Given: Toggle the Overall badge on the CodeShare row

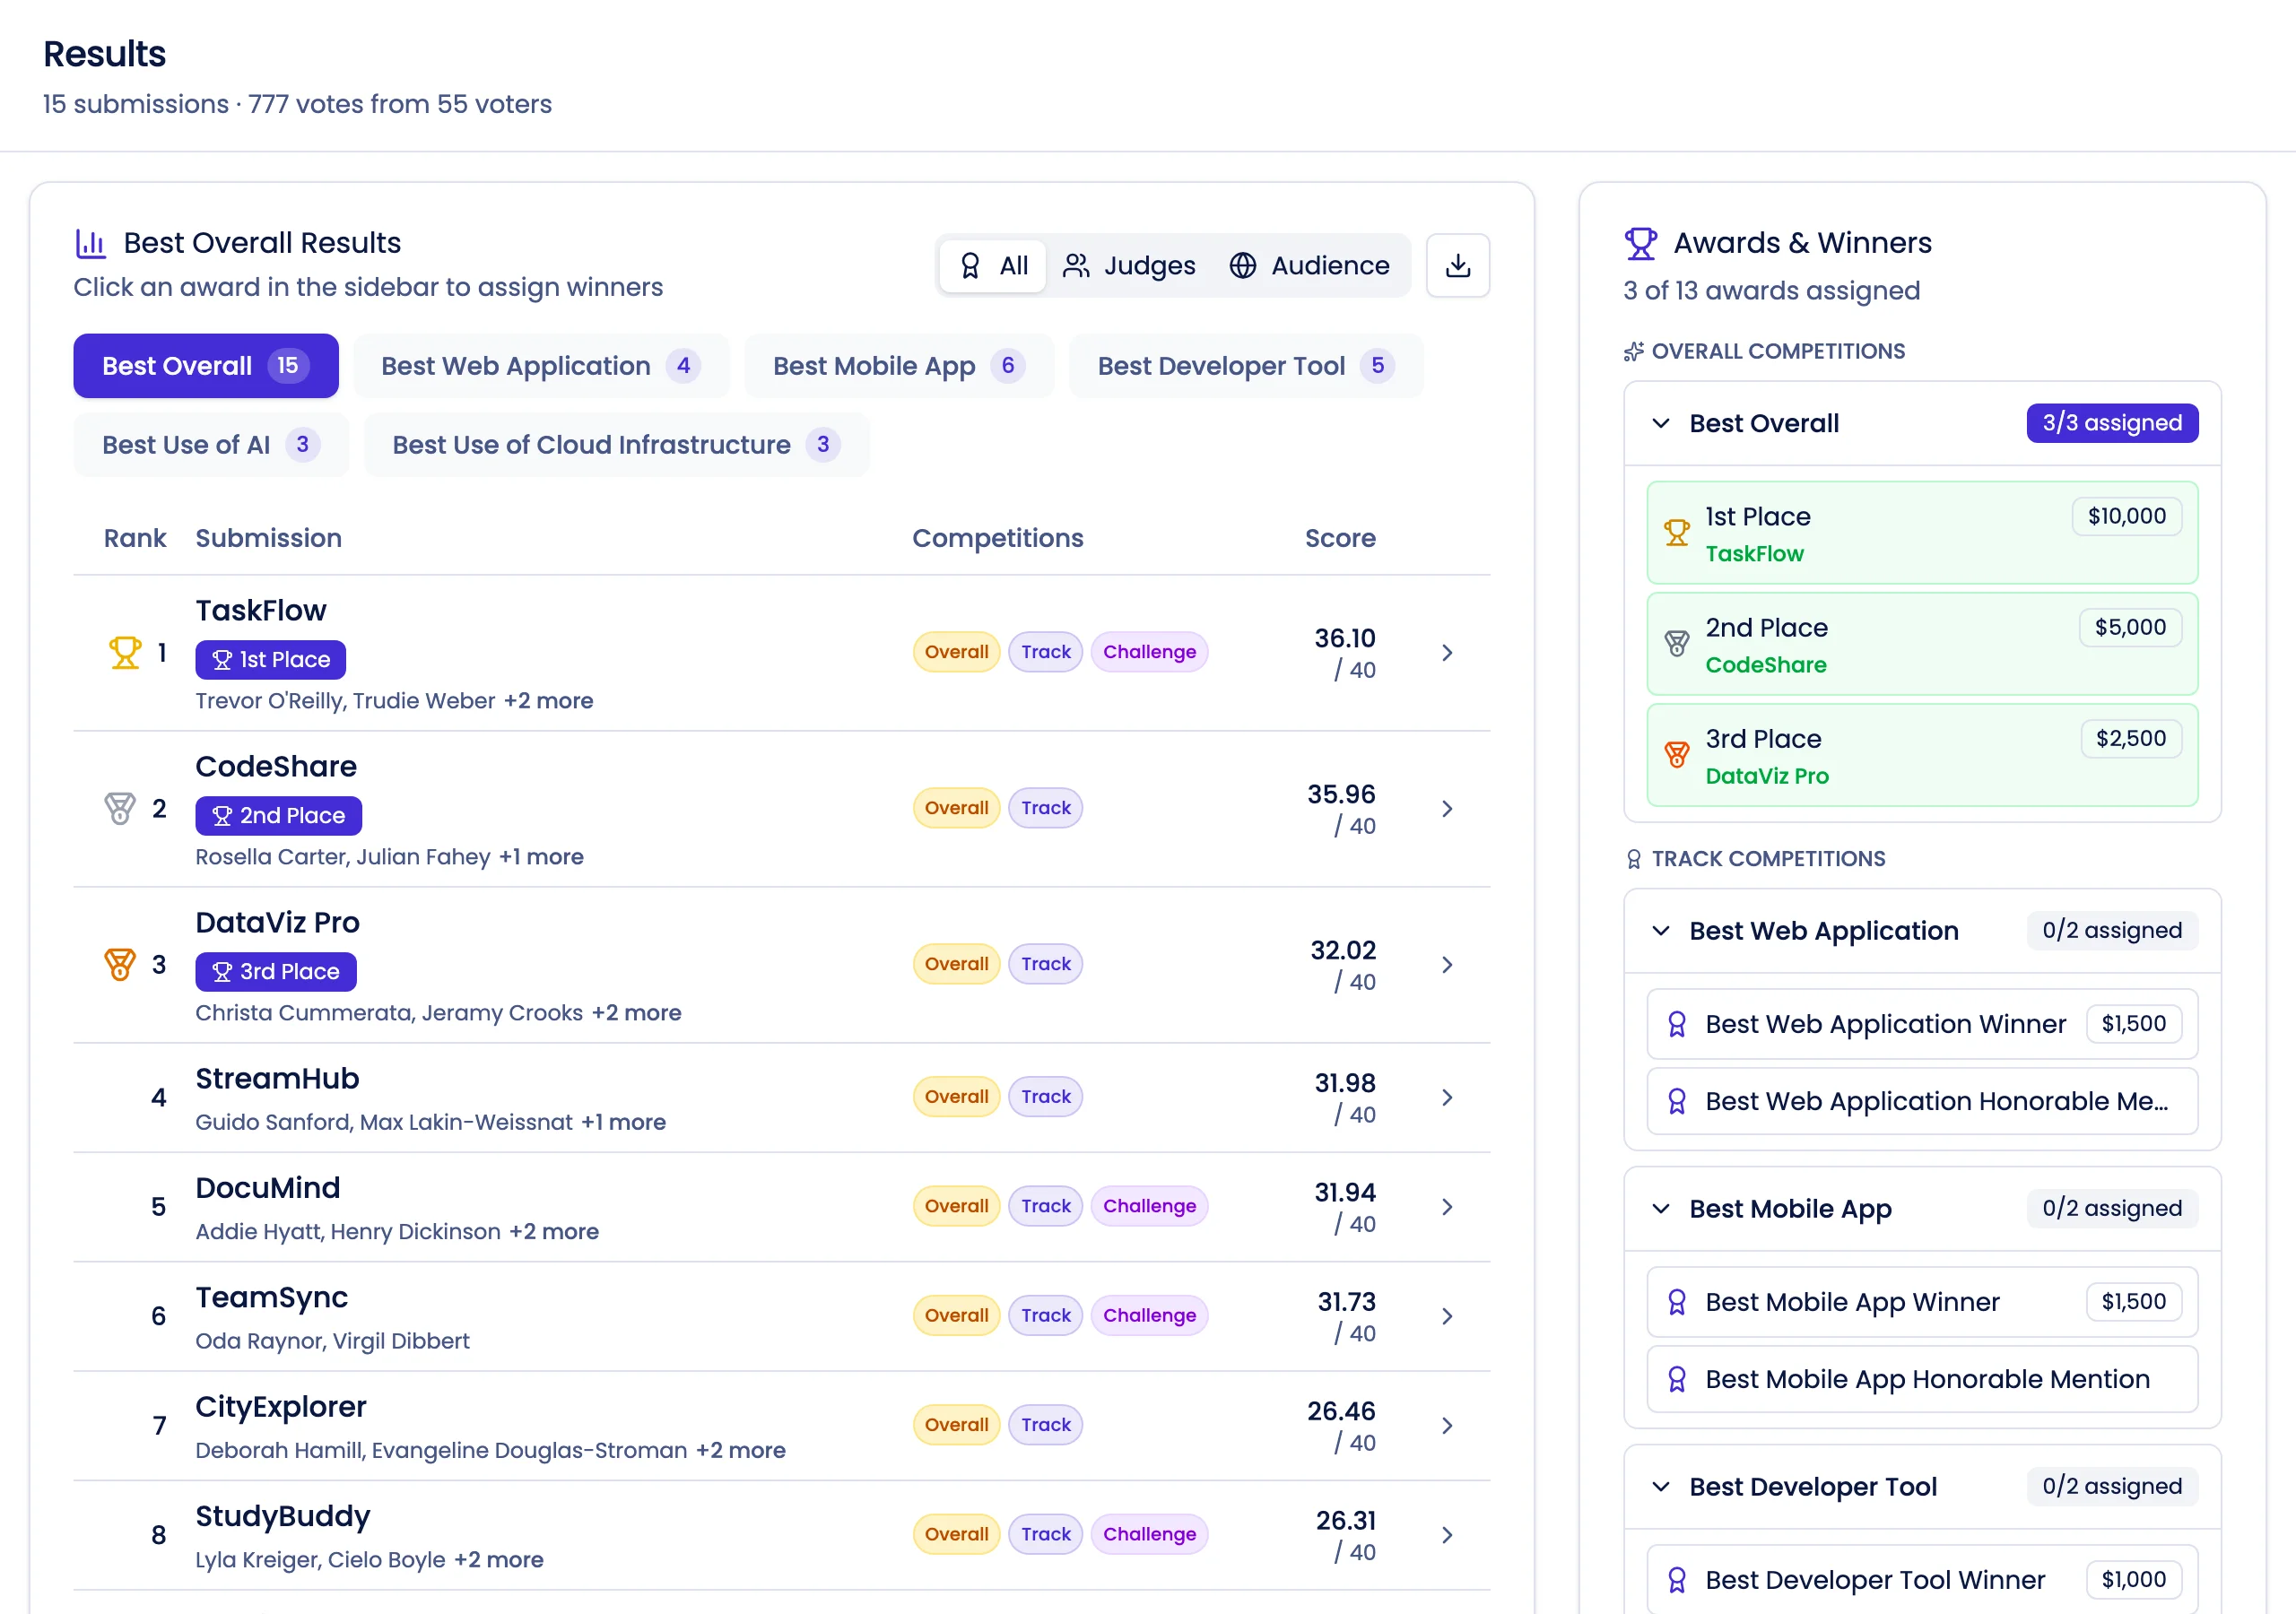Looking at the screenshot, I should 955,807.
